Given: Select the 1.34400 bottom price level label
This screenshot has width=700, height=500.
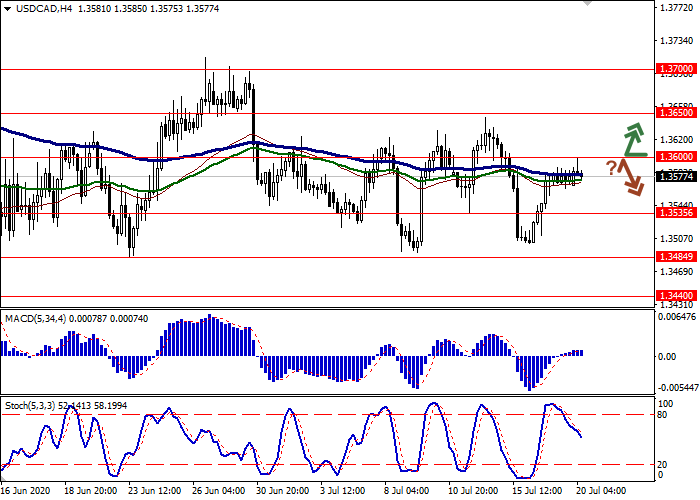Looking at the screenshot, I should 675,296.
